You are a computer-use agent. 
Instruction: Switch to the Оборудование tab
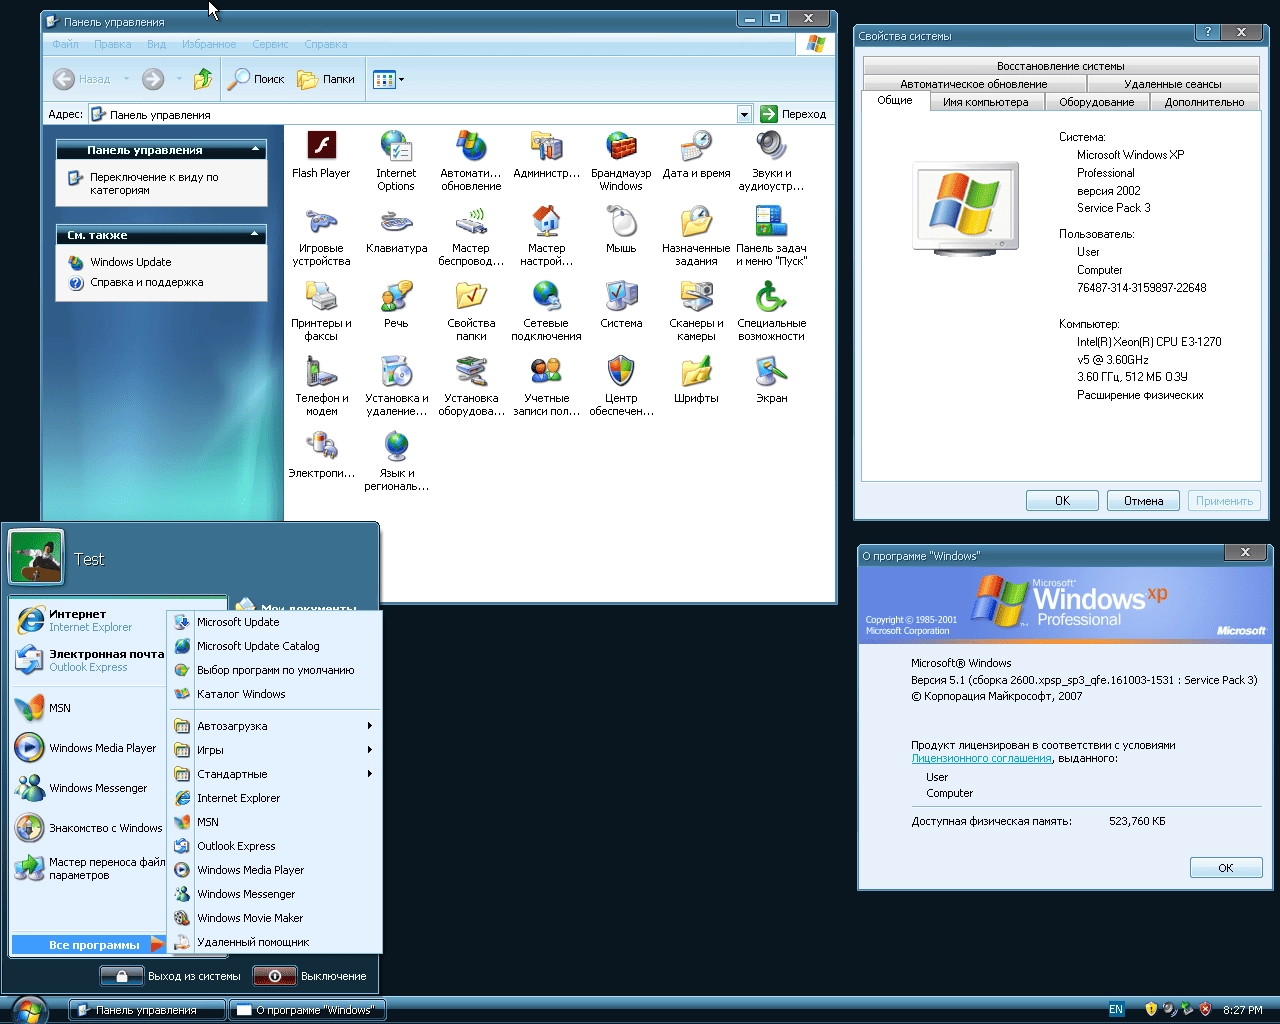coord(1097,102)
